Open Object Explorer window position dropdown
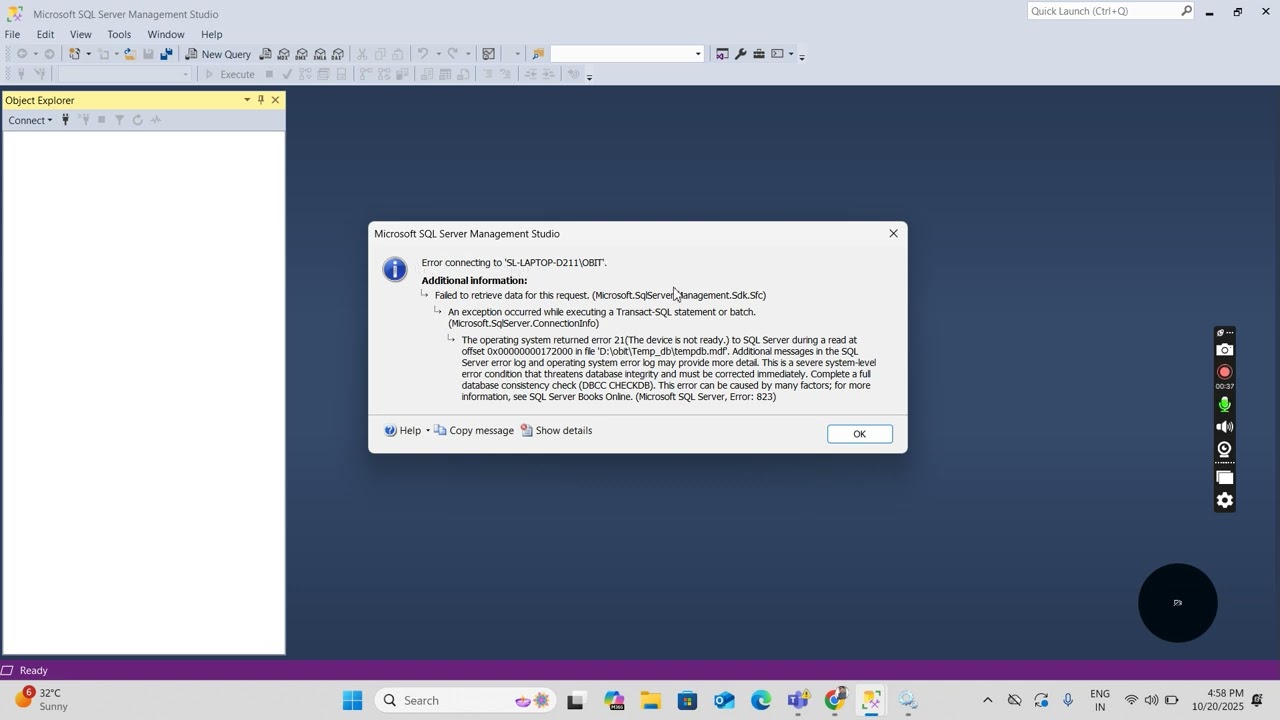1280x720 pixels. tap(247, 100)
